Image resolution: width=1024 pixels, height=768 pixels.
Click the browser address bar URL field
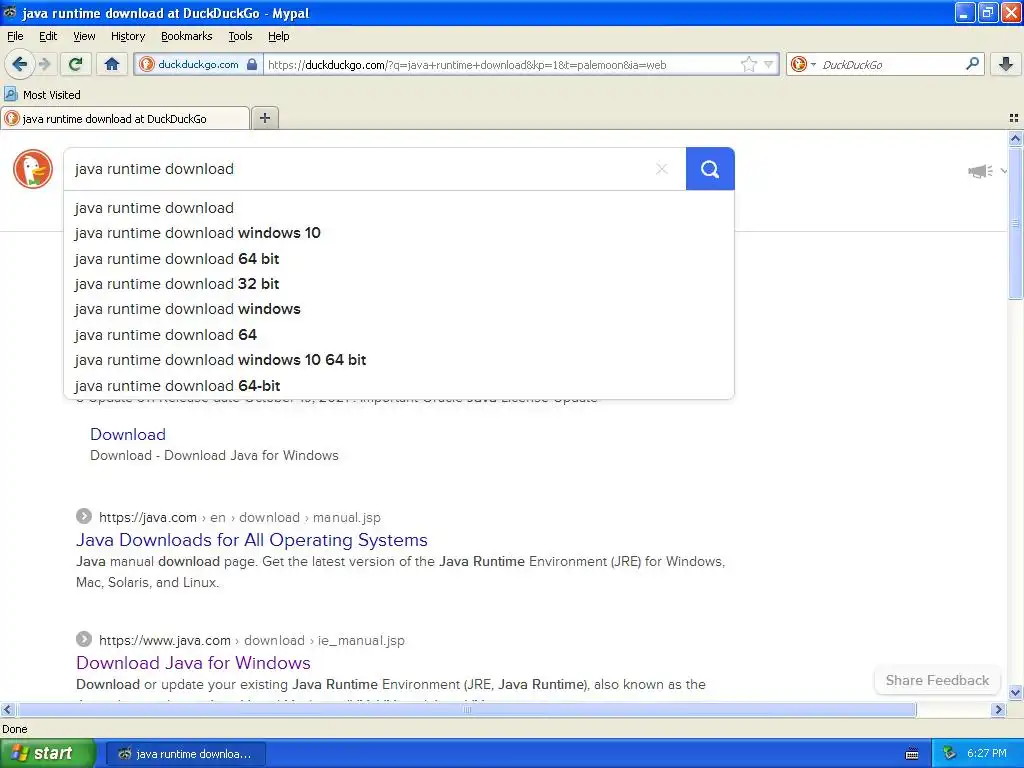coord(502,65)
